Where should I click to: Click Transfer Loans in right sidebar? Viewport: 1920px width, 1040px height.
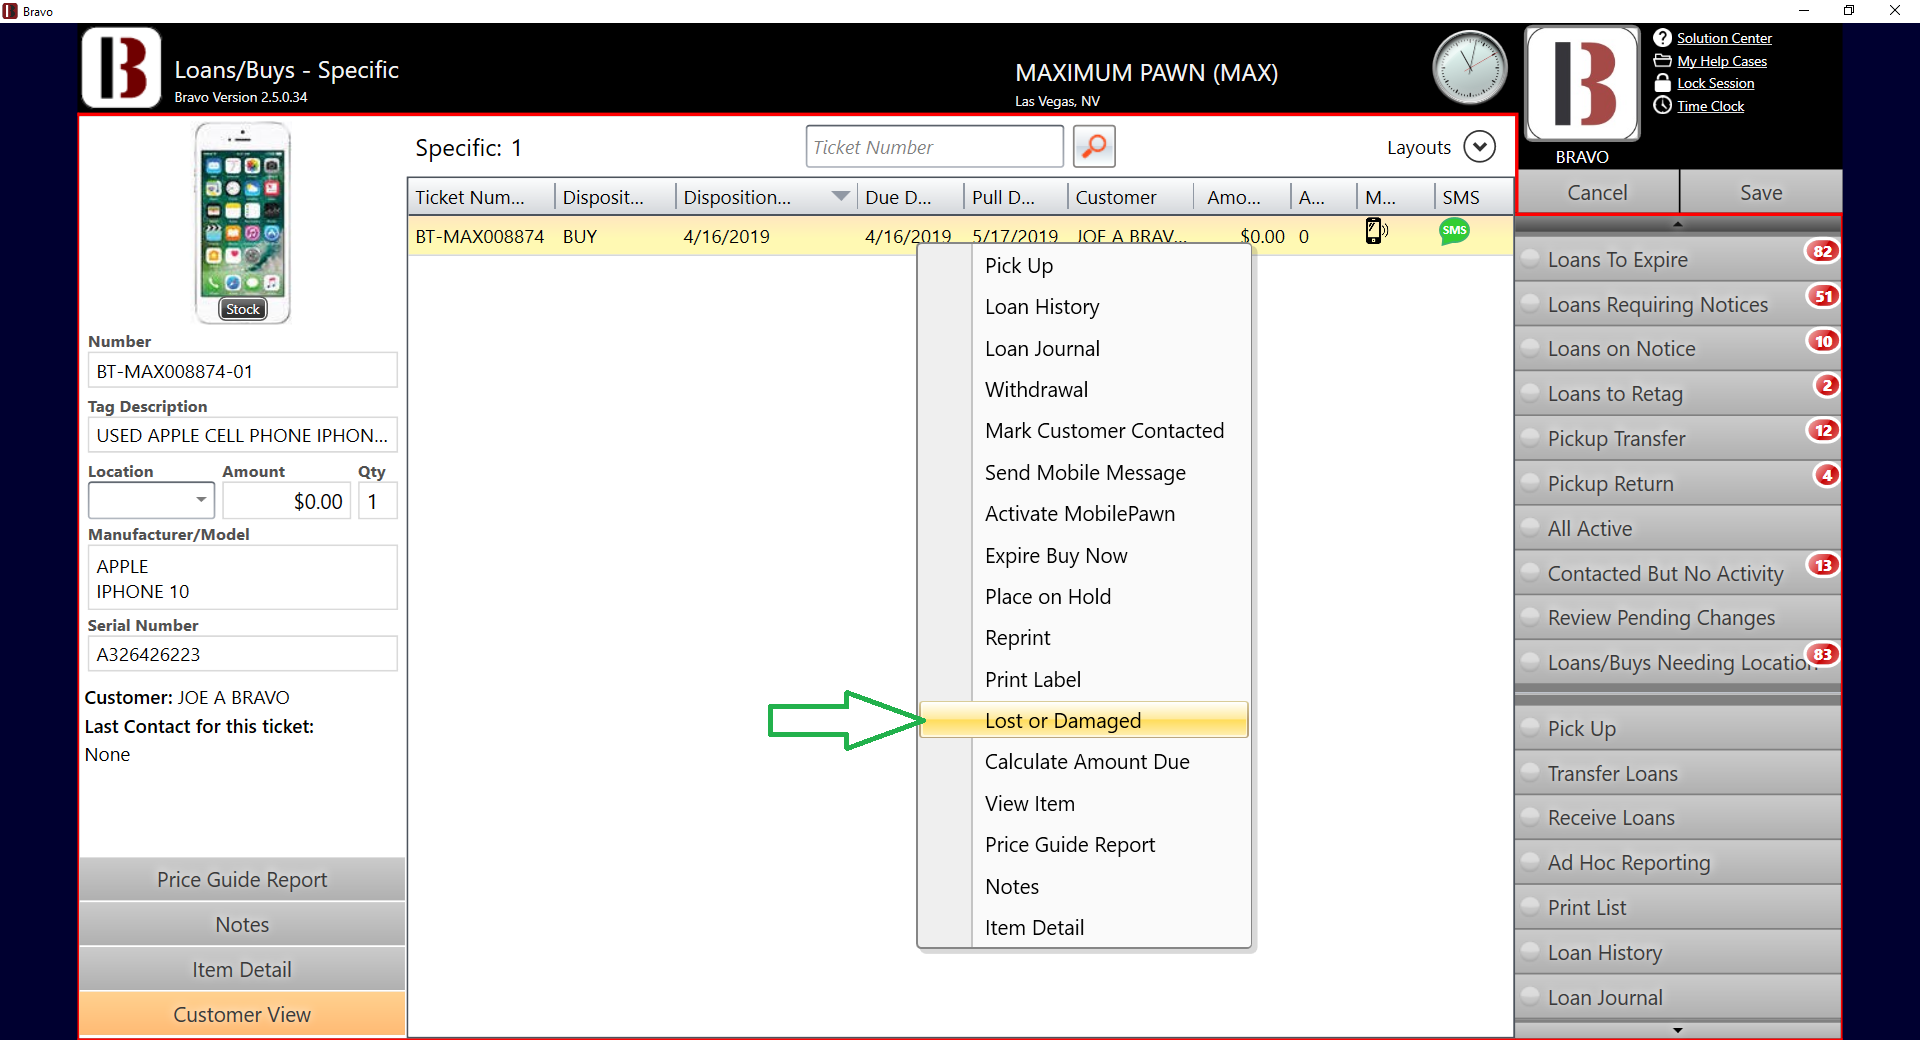[x=1677, y=773]
